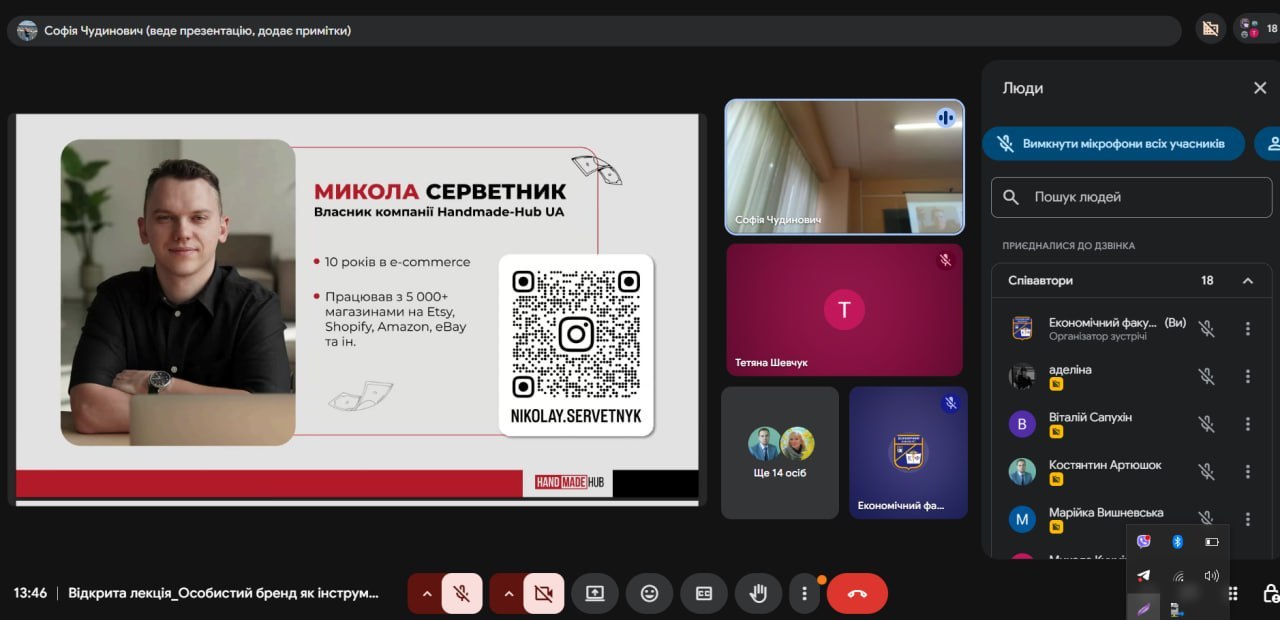1280x620 pixels.
Task: Click yellow badge under Марійка Вишневська
Action: tap(1056, 527)
